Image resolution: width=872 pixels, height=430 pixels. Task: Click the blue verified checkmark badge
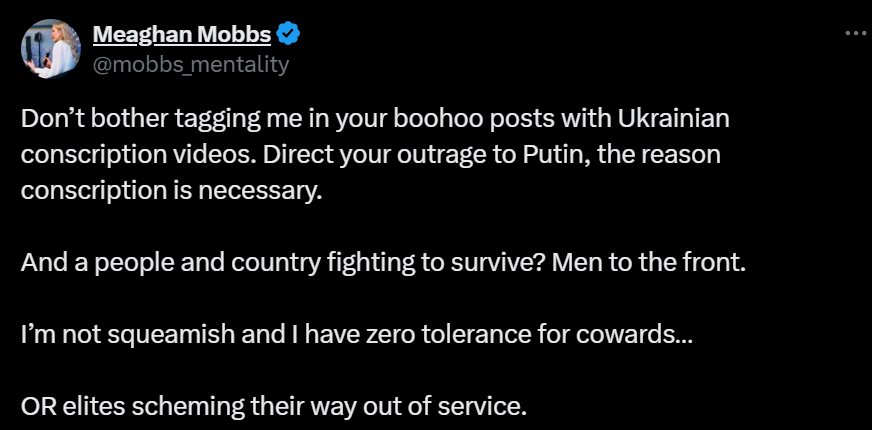click(x=289, y=35)
